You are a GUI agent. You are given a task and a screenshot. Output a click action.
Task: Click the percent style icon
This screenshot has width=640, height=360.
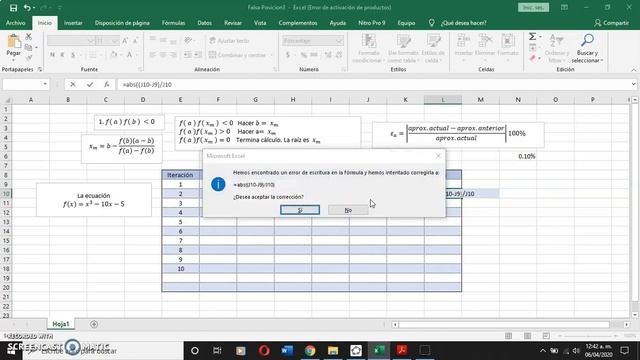coord(303,55)
